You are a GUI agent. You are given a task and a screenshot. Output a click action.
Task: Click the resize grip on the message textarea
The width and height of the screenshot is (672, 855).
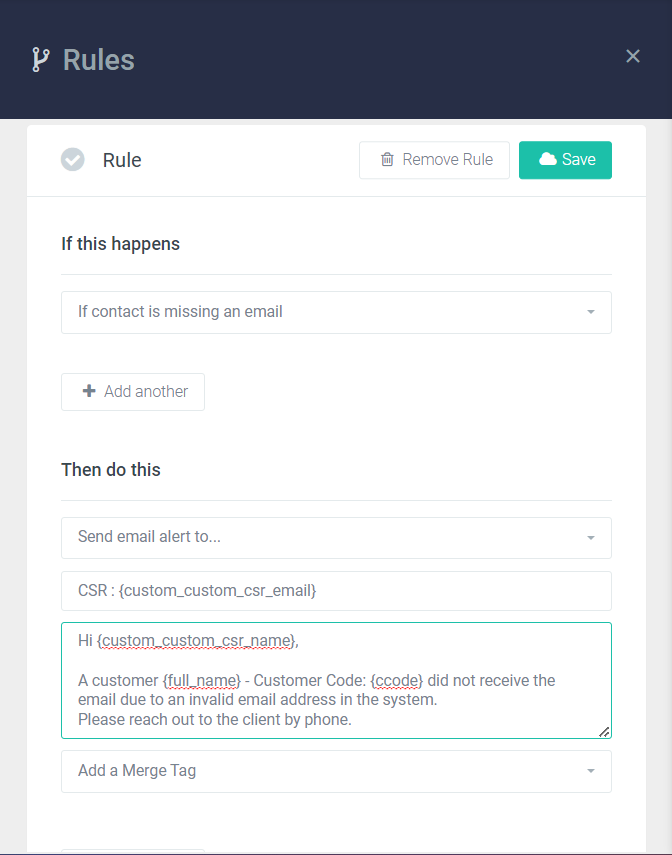604,733
